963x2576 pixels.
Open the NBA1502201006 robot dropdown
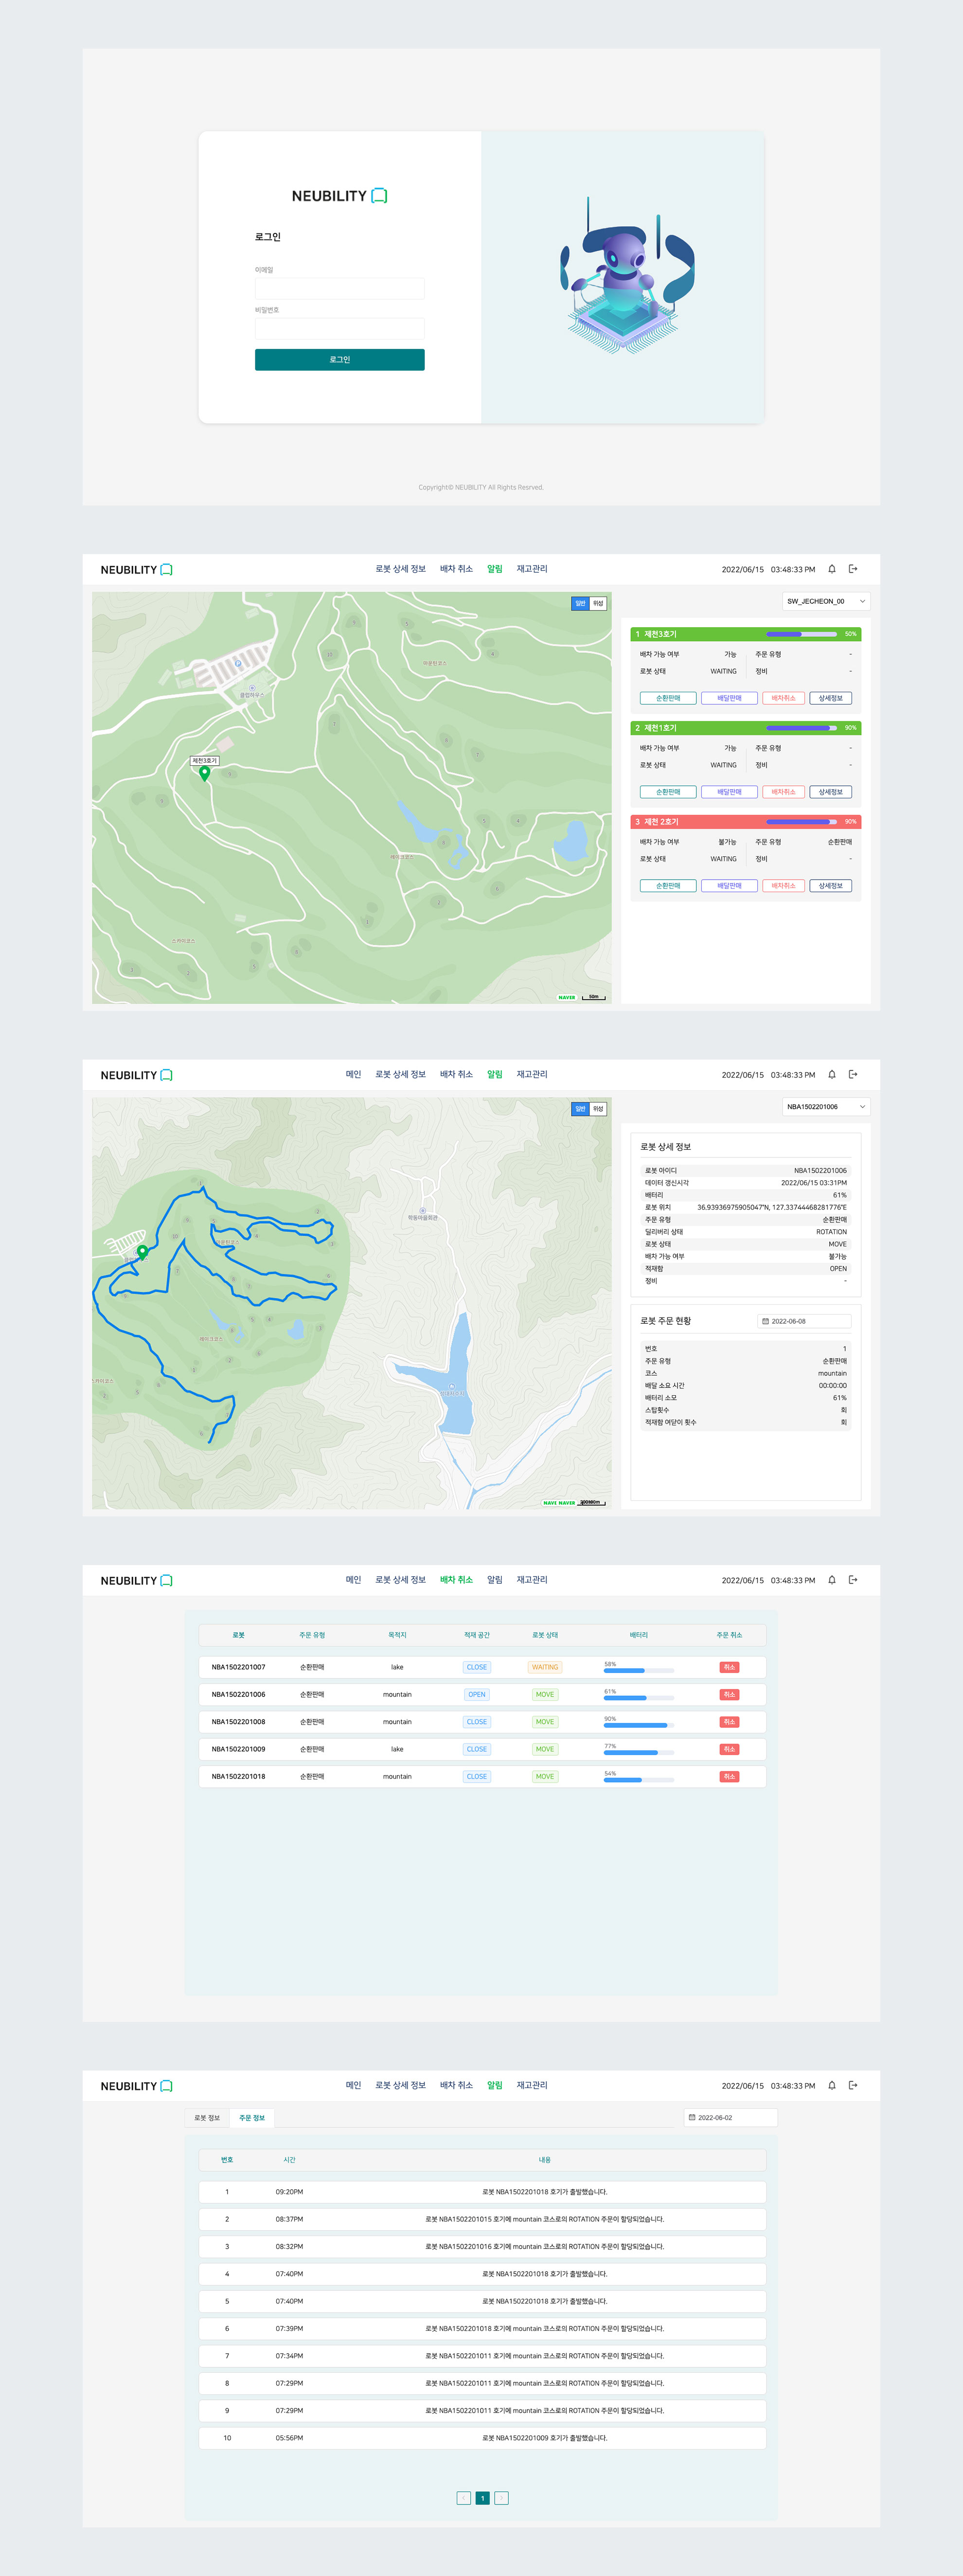(x=825, y=1106)
